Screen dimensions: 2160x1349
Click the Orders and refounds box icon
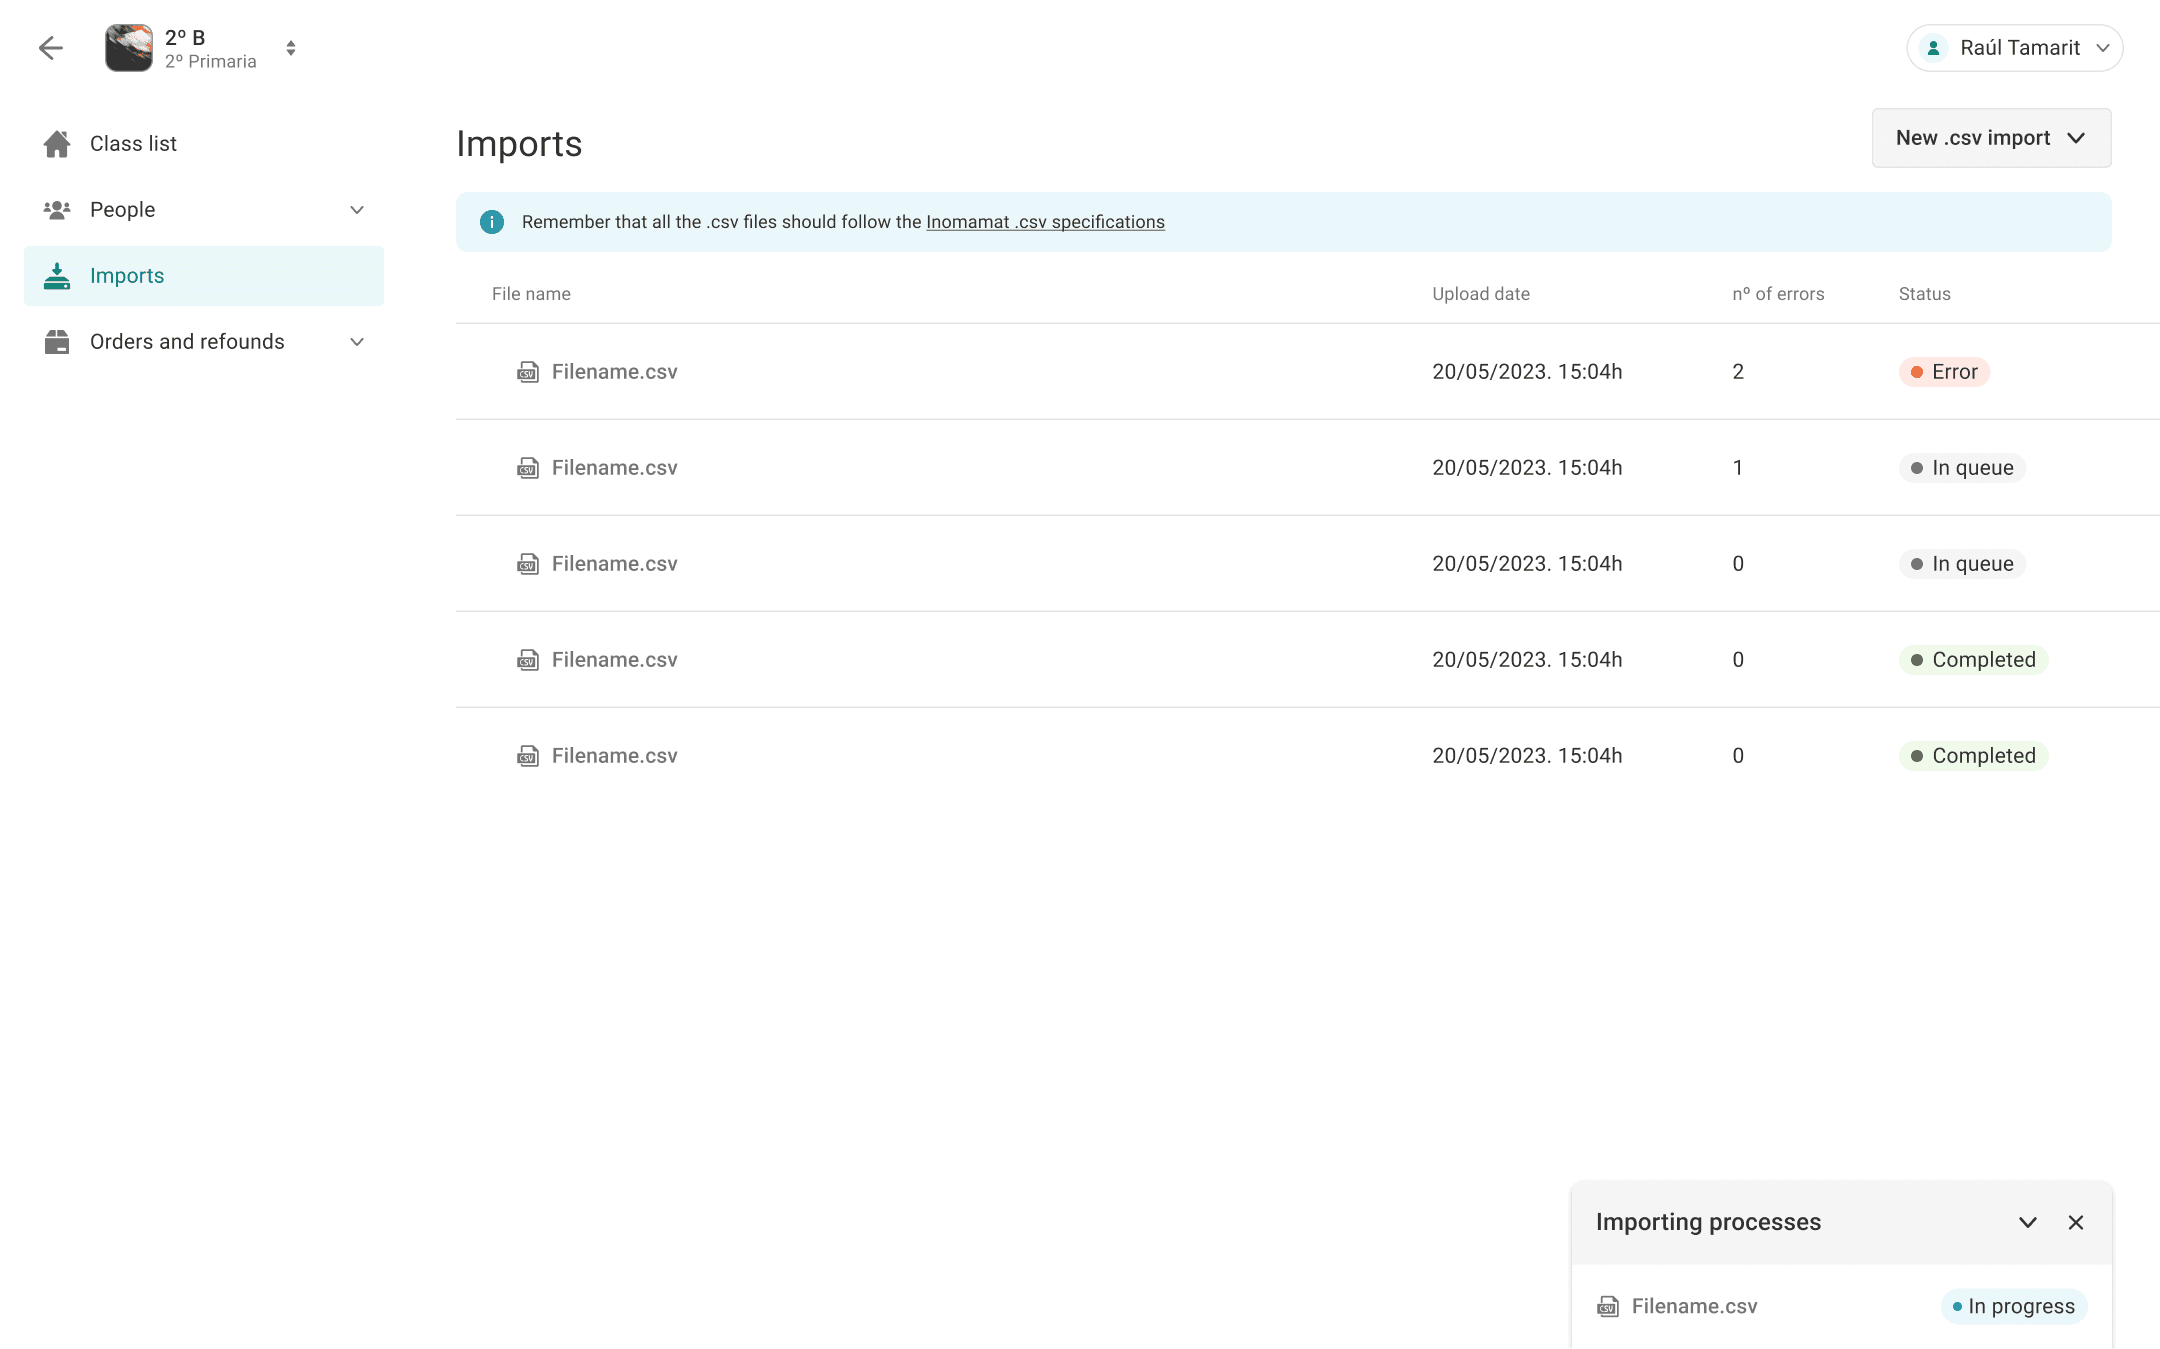coord(57,342)
